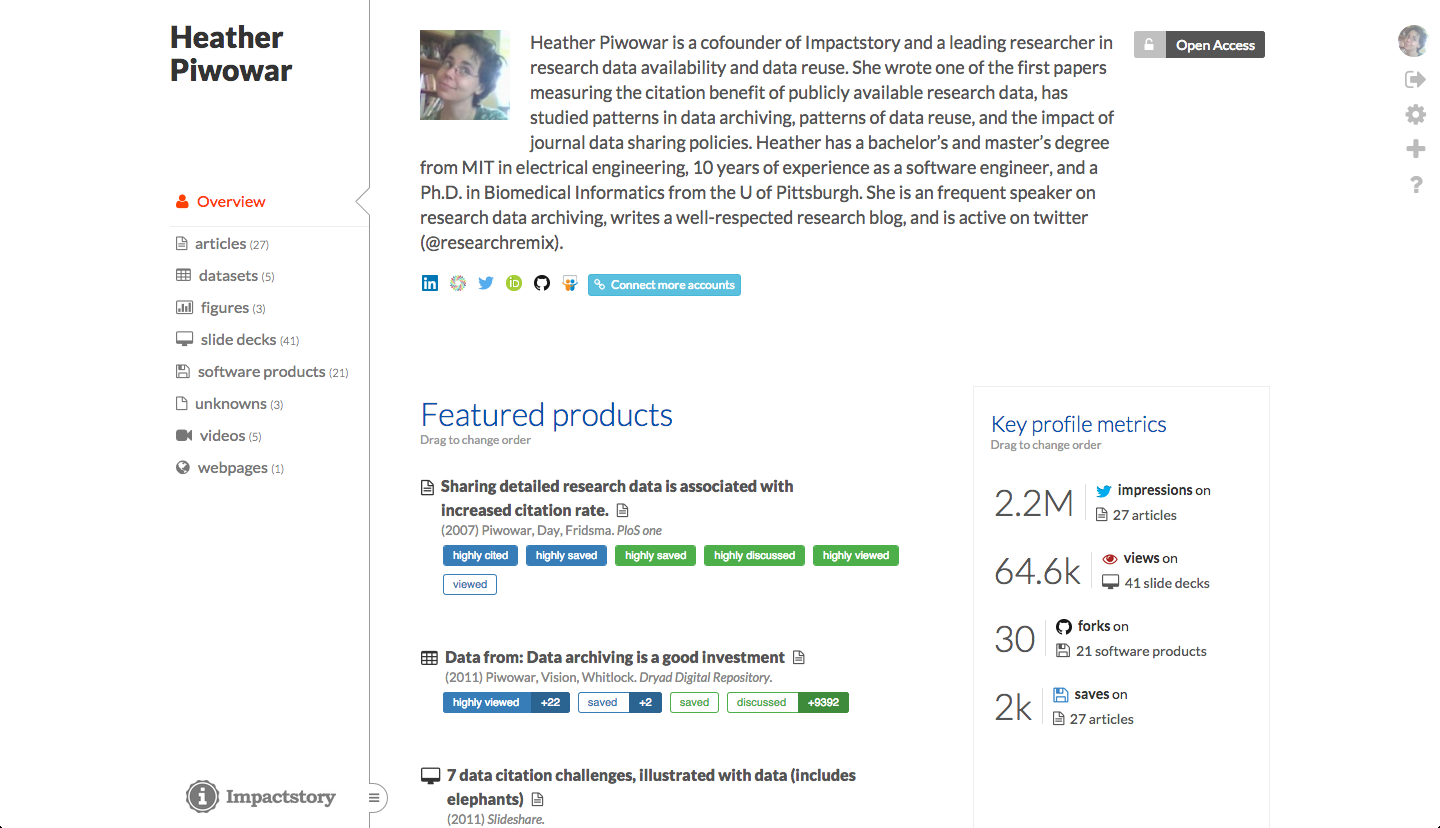1440x828 pixels.
Task: Open the GitHub account icon
Action: pyautogui.click(x=542, y=284)
